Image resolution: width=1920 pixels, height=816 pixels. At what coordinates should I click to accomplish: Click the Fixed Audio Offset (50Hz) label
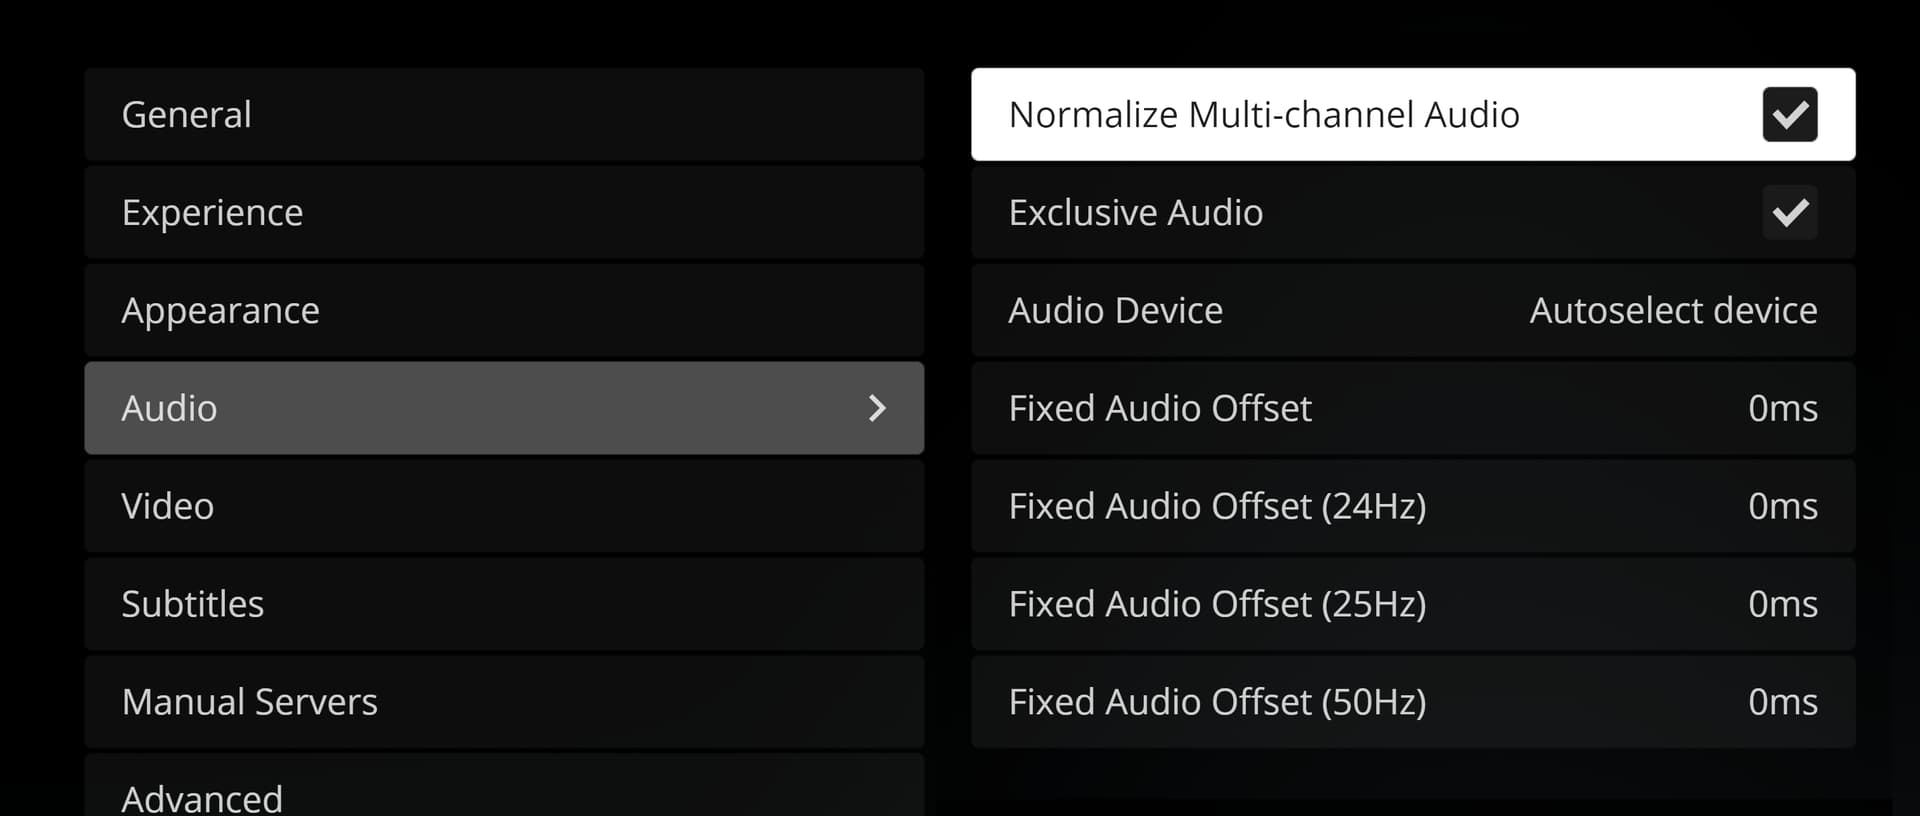tap(1217, 702)
